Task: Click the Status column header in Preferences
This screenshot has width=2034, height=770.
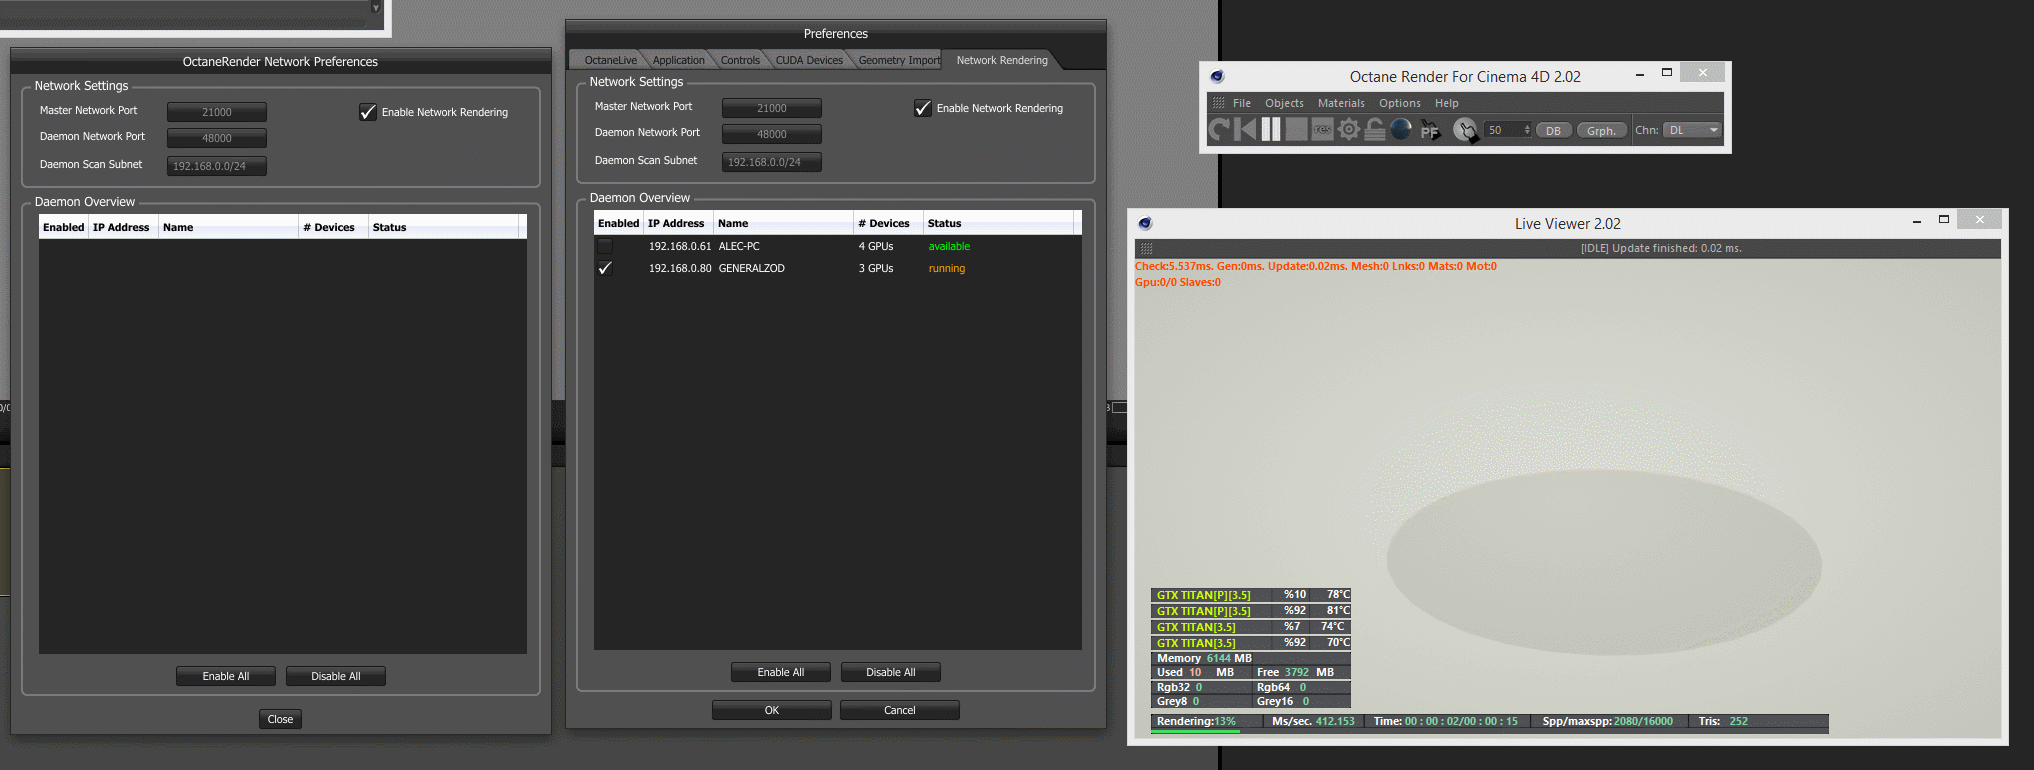Action: click(x=998, y=223)
